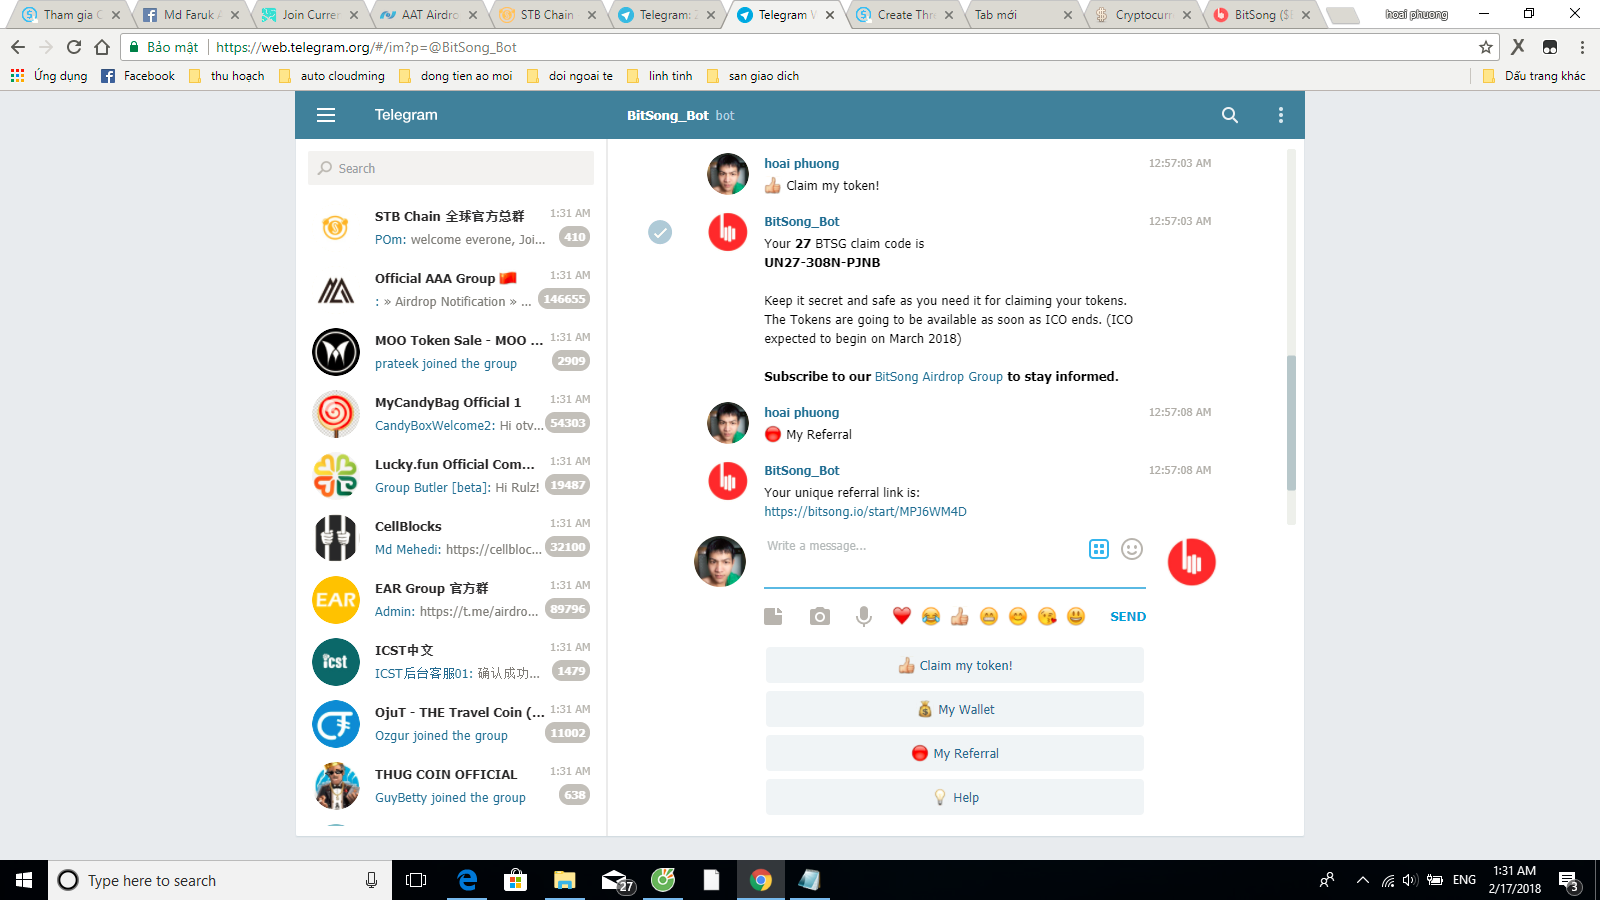Open the 'thu hoach' bookmark folder

pos(227,76)
